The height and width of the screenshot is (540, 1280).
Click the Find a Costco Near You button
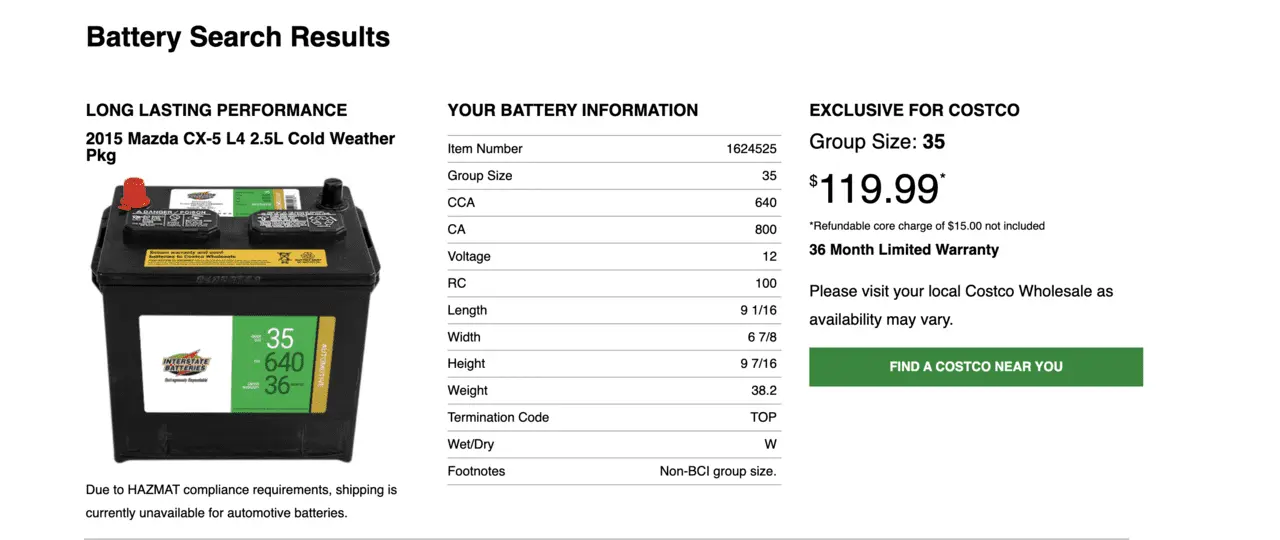tap(976, 367)
